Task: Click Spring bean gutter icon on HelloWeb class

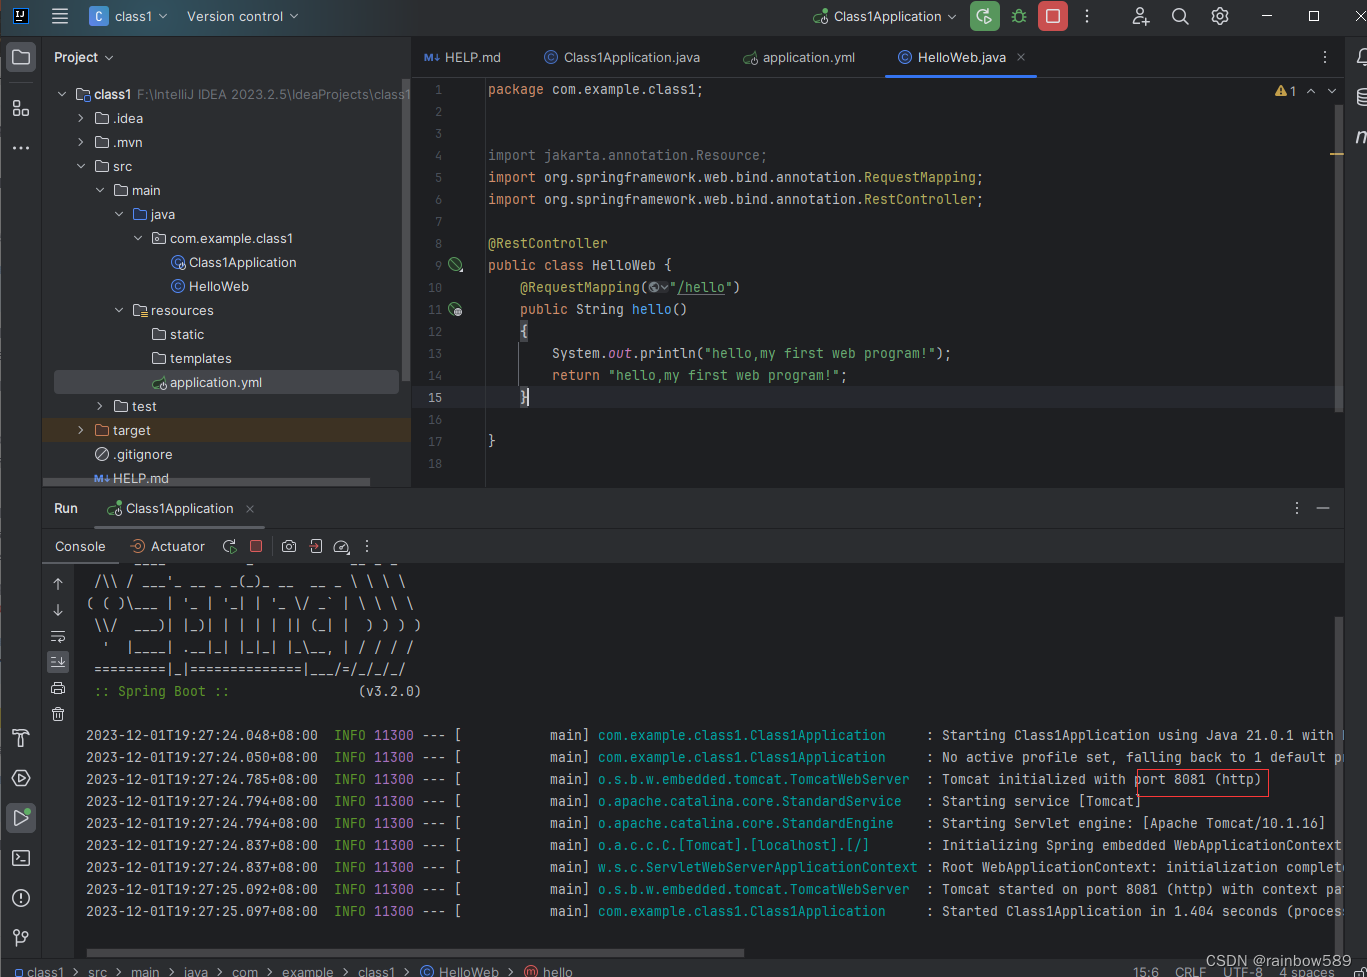Action: [x=456, y=265]
